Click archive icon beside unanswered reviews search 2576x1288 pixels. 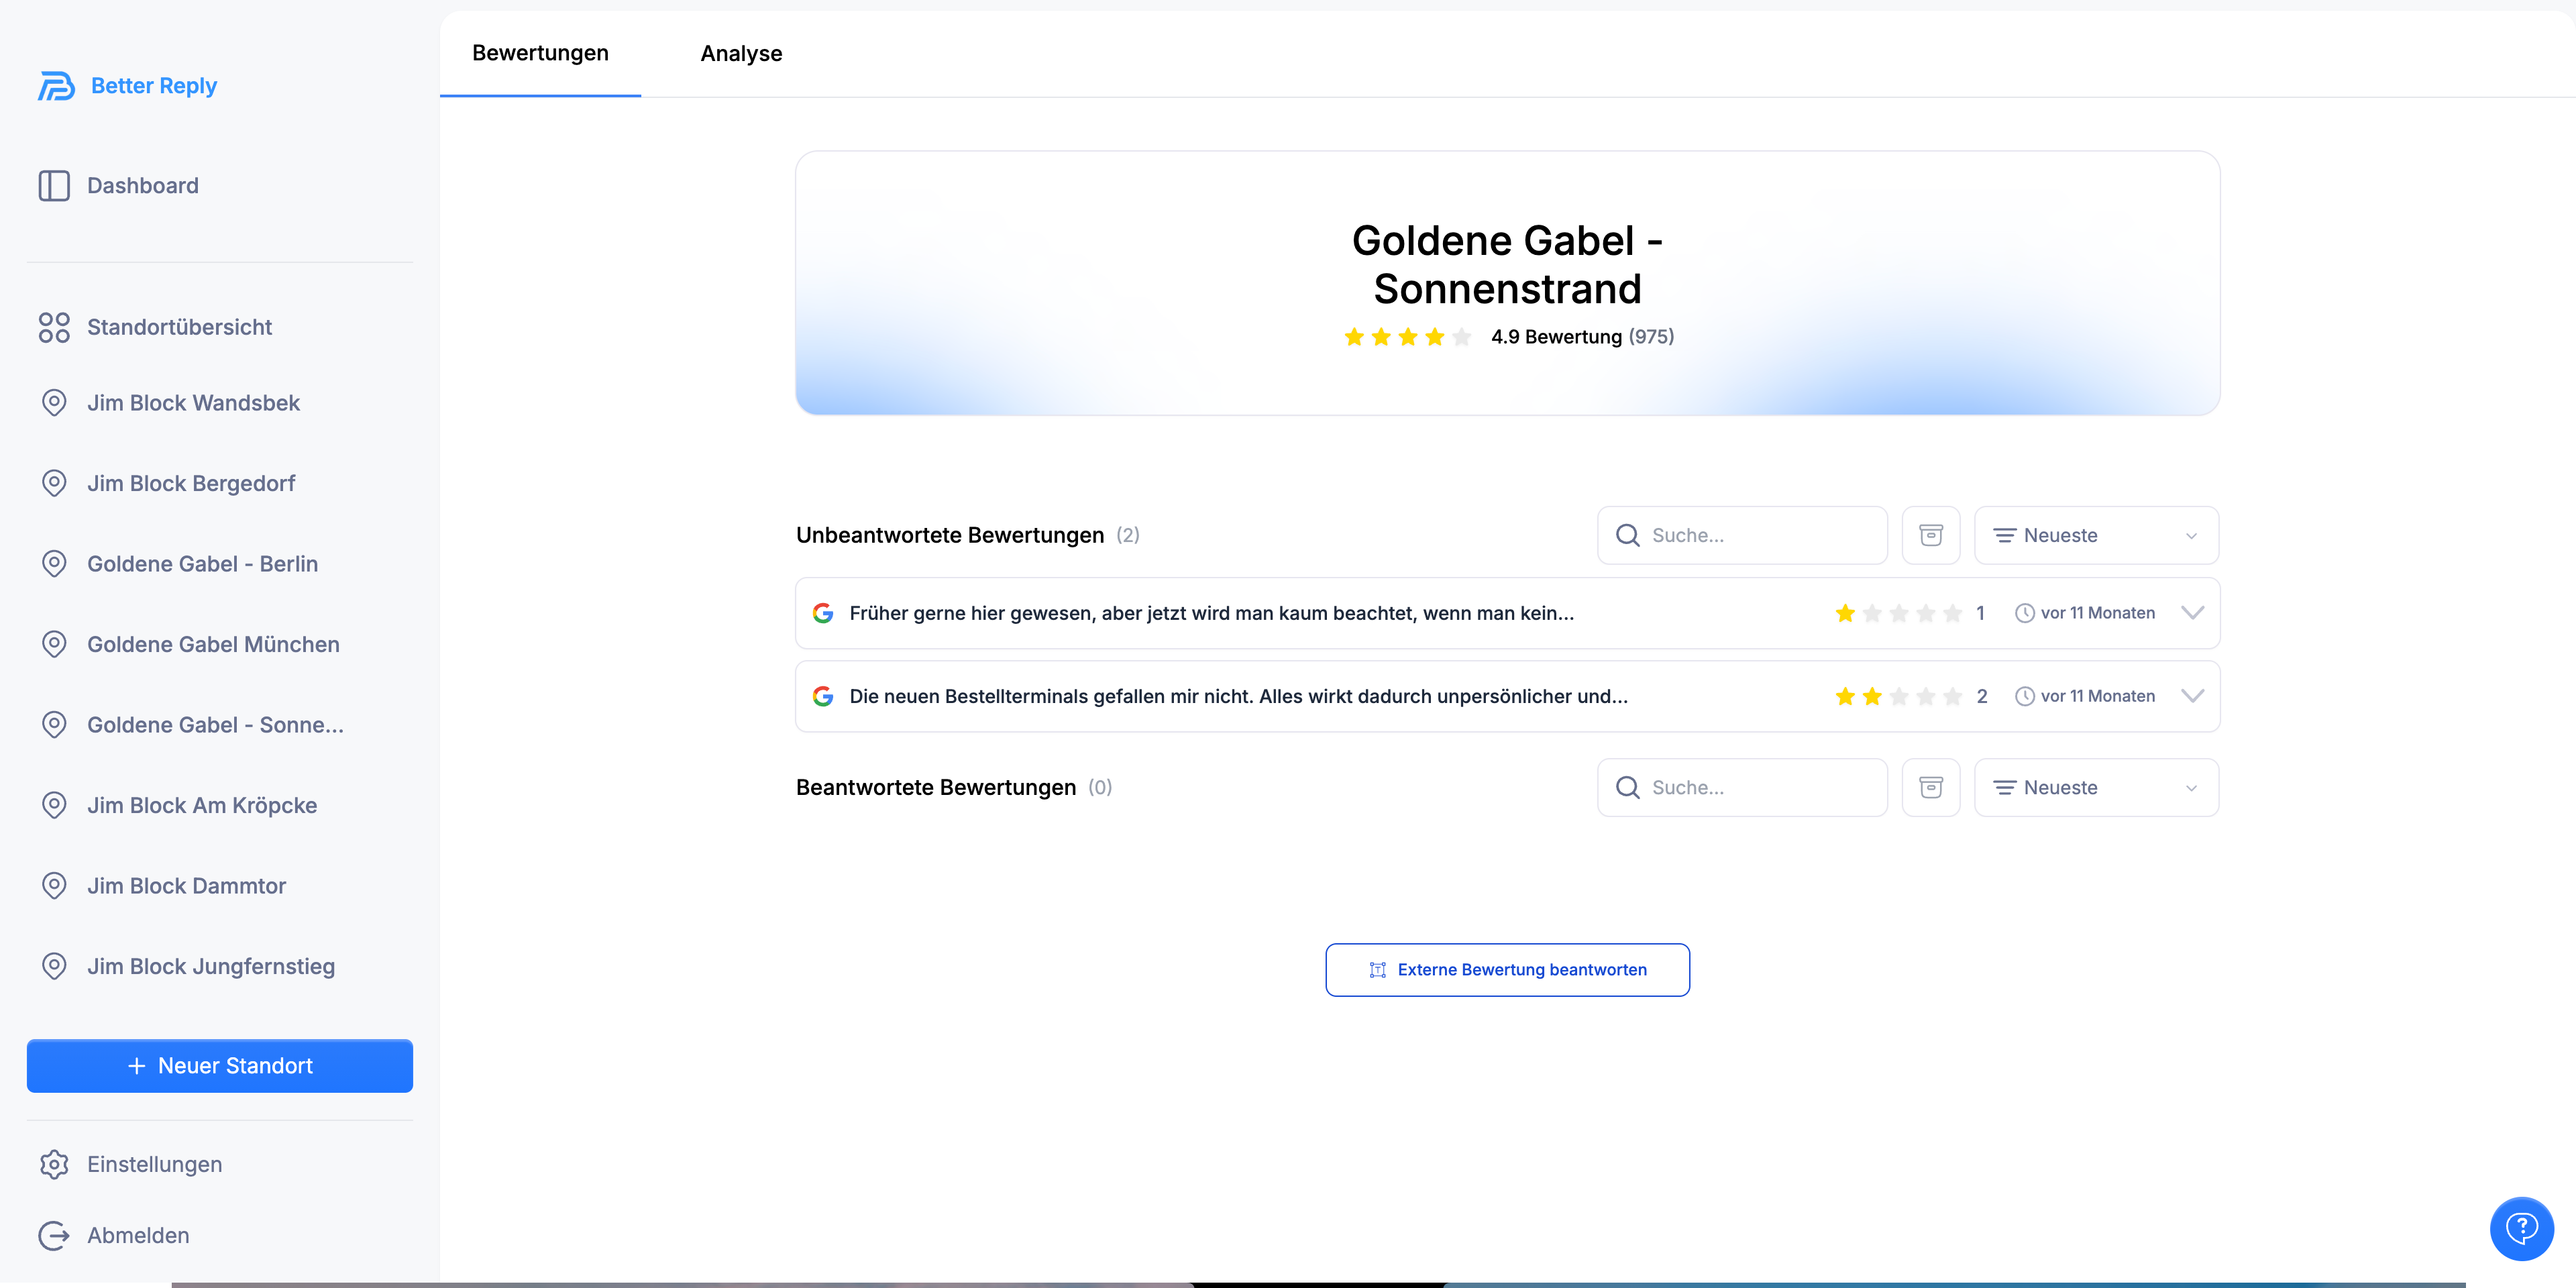point(1930,535)
